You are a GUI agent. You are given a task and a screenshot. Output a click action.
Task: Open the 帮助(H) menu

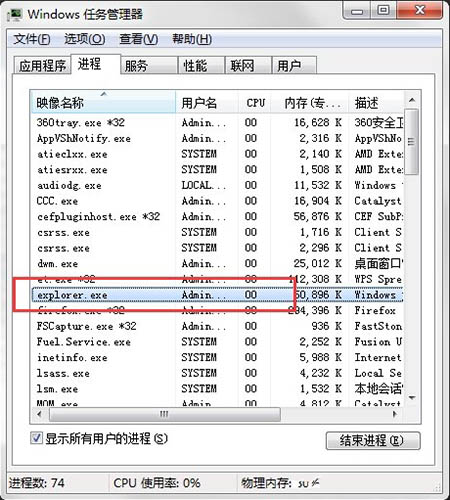[192, 39]
